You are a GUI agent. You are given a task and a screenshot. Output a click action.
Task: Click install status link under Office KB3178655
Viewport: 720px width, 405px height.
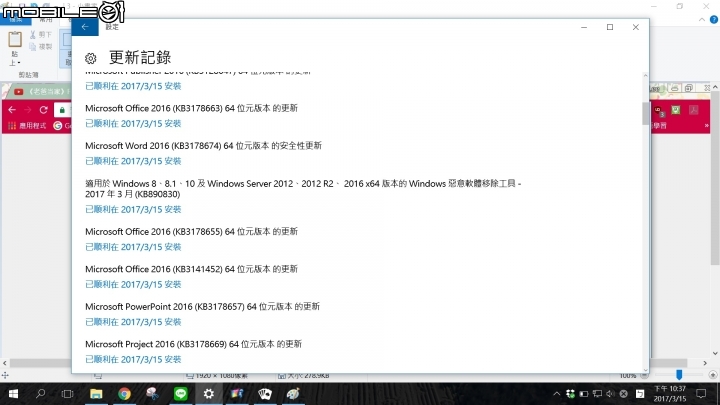coord(133,247)
